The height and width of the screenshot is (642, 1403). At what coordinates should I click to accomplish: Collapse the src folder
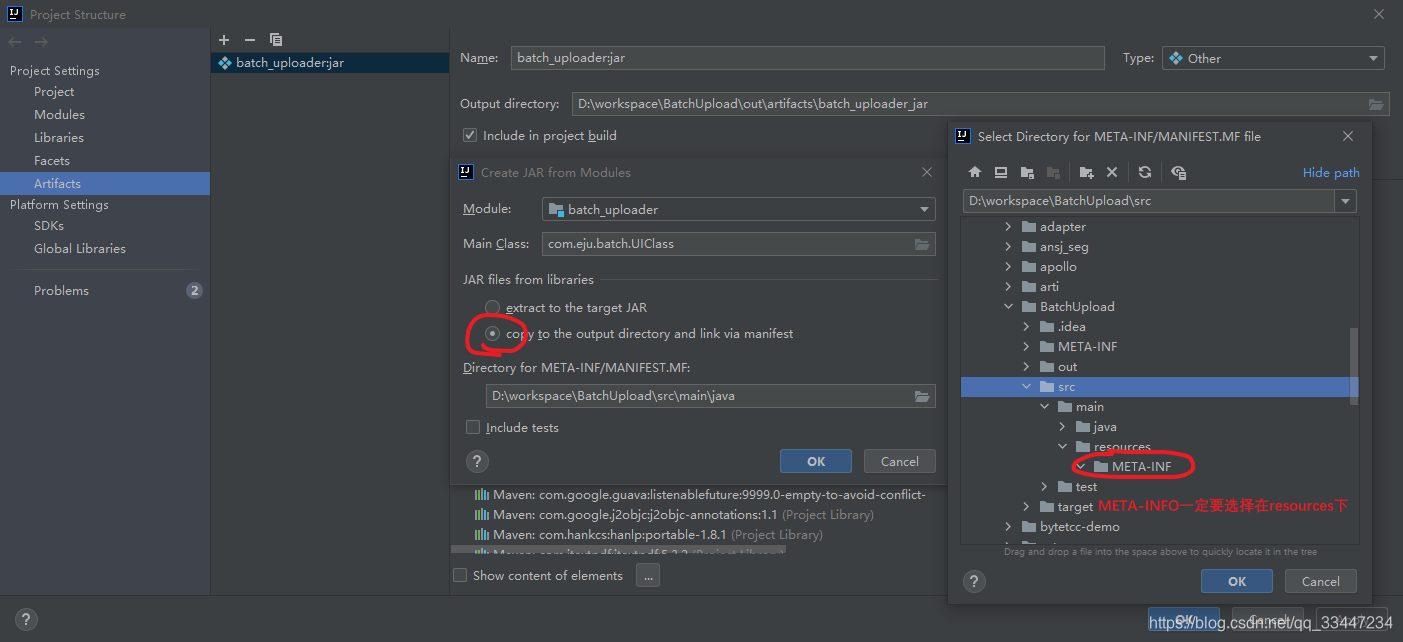click(x=1026, y=387)
